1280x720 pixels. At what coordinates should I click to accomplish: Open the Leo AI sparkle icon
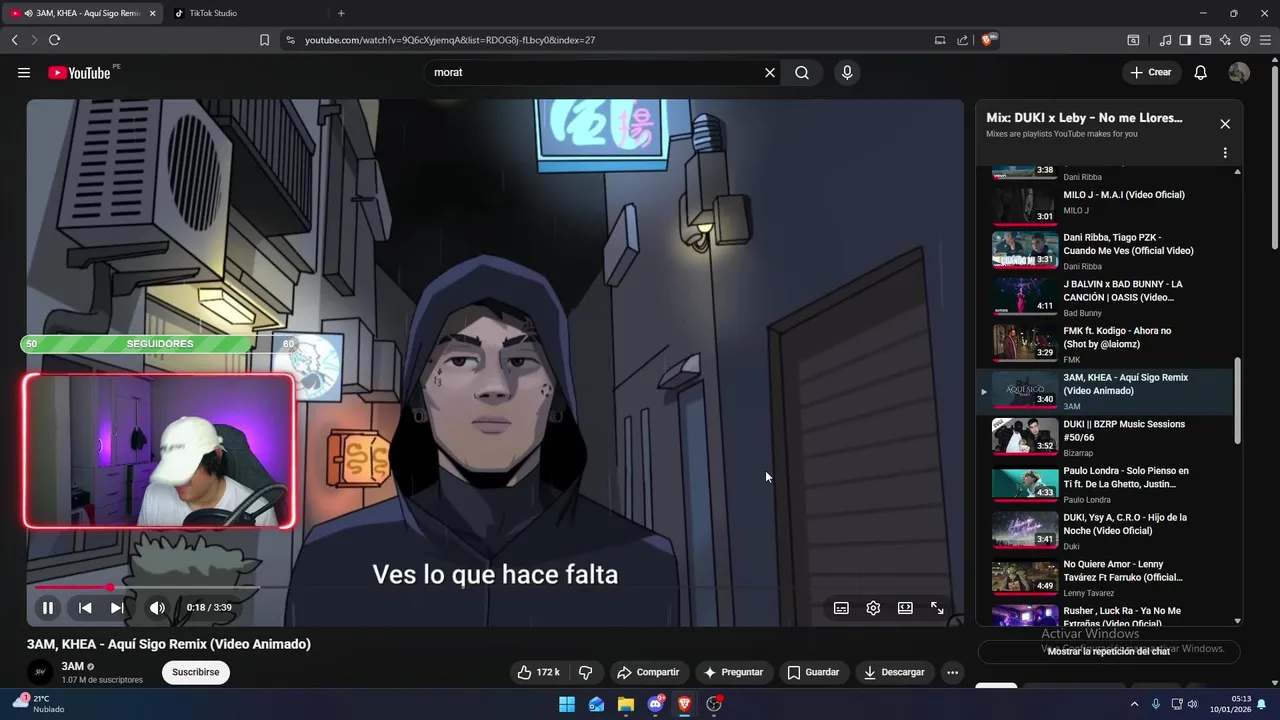coord(1225,40)
